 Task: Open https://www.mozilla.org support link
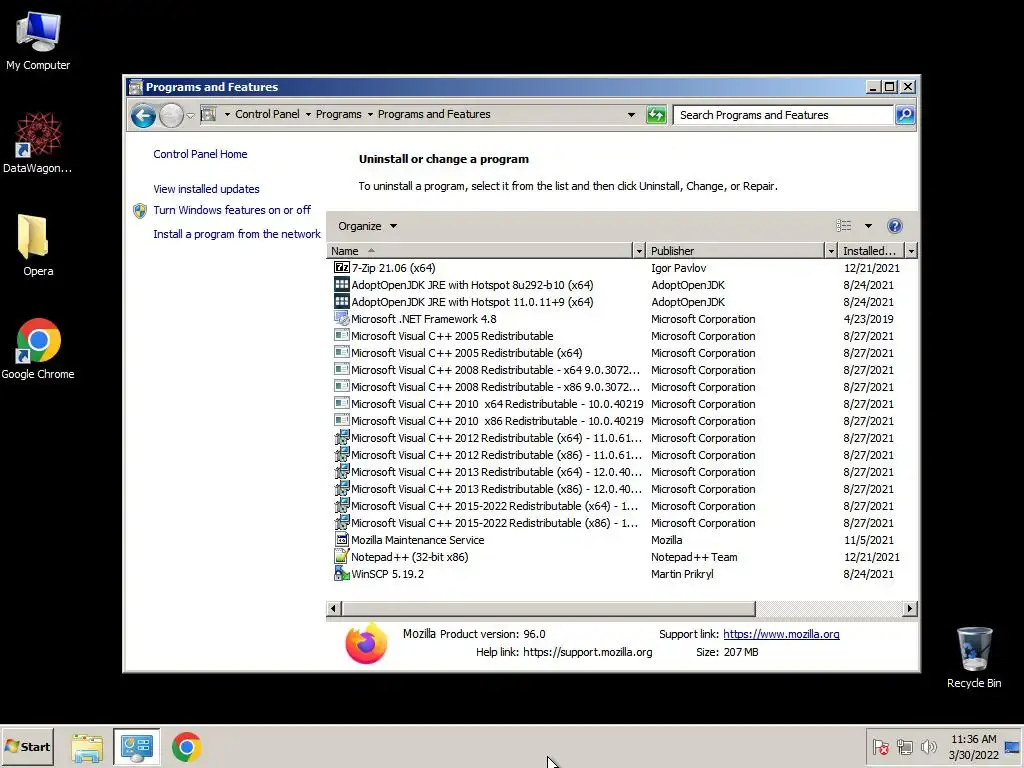pos(781,634)
